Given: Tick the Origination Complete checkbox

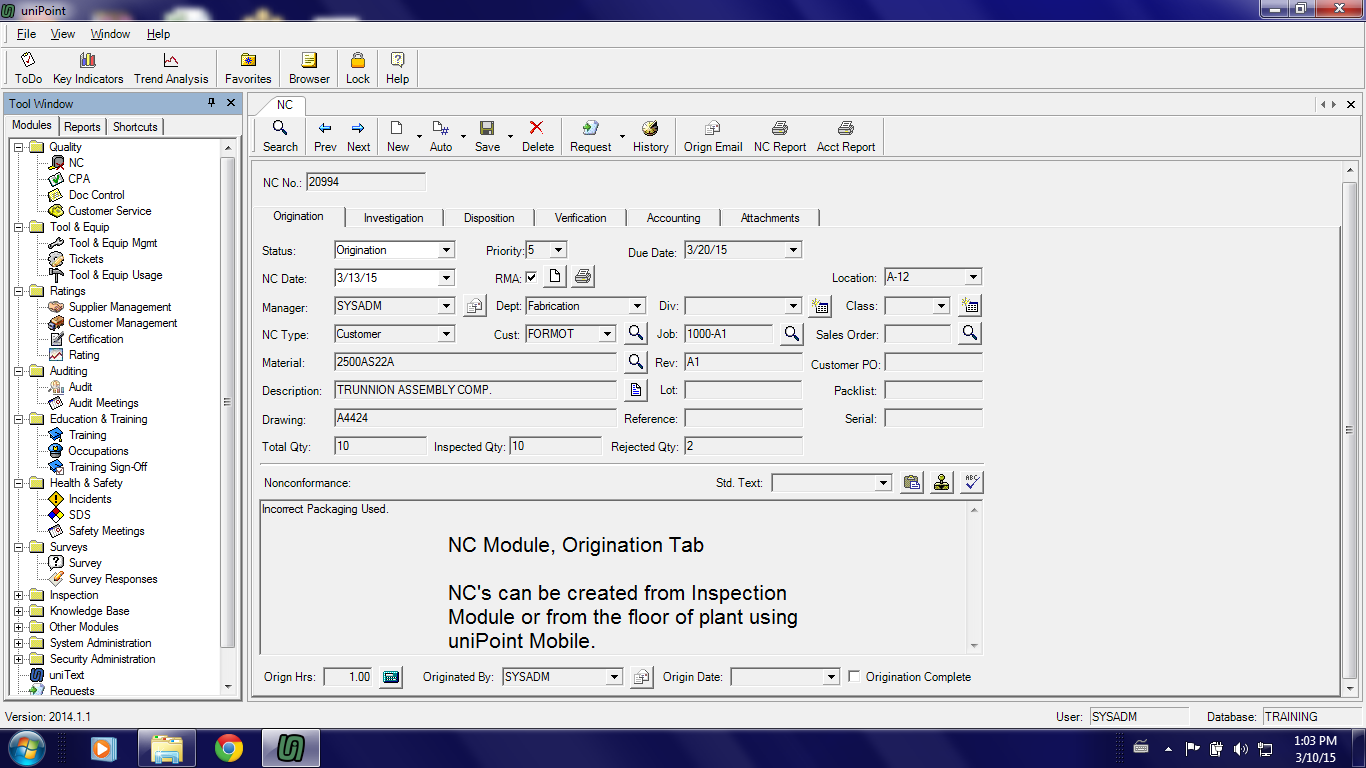Looking at the screenshot, I should click(x=854, y=677).
